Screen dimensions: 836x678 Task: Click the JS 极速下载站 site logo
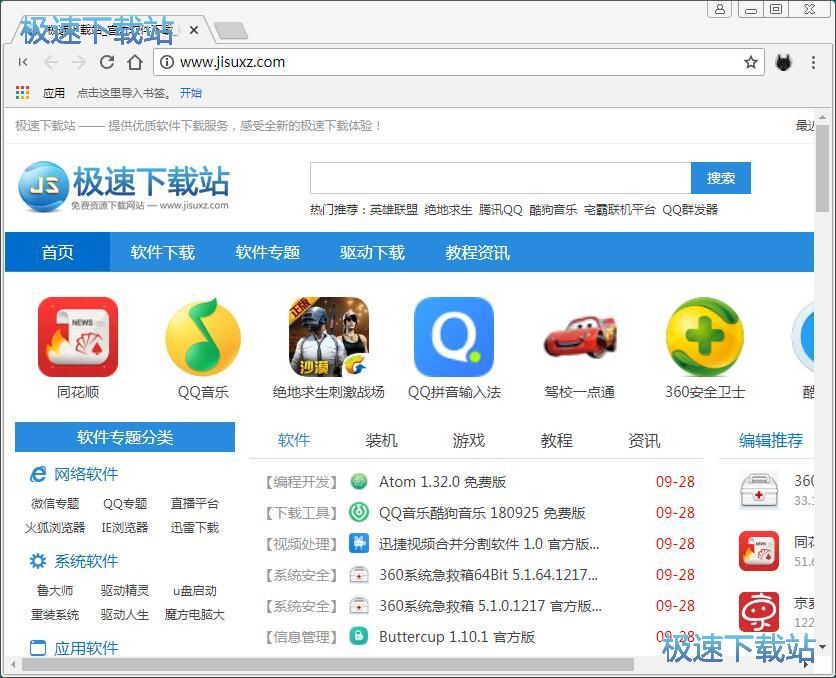[124, 187]
